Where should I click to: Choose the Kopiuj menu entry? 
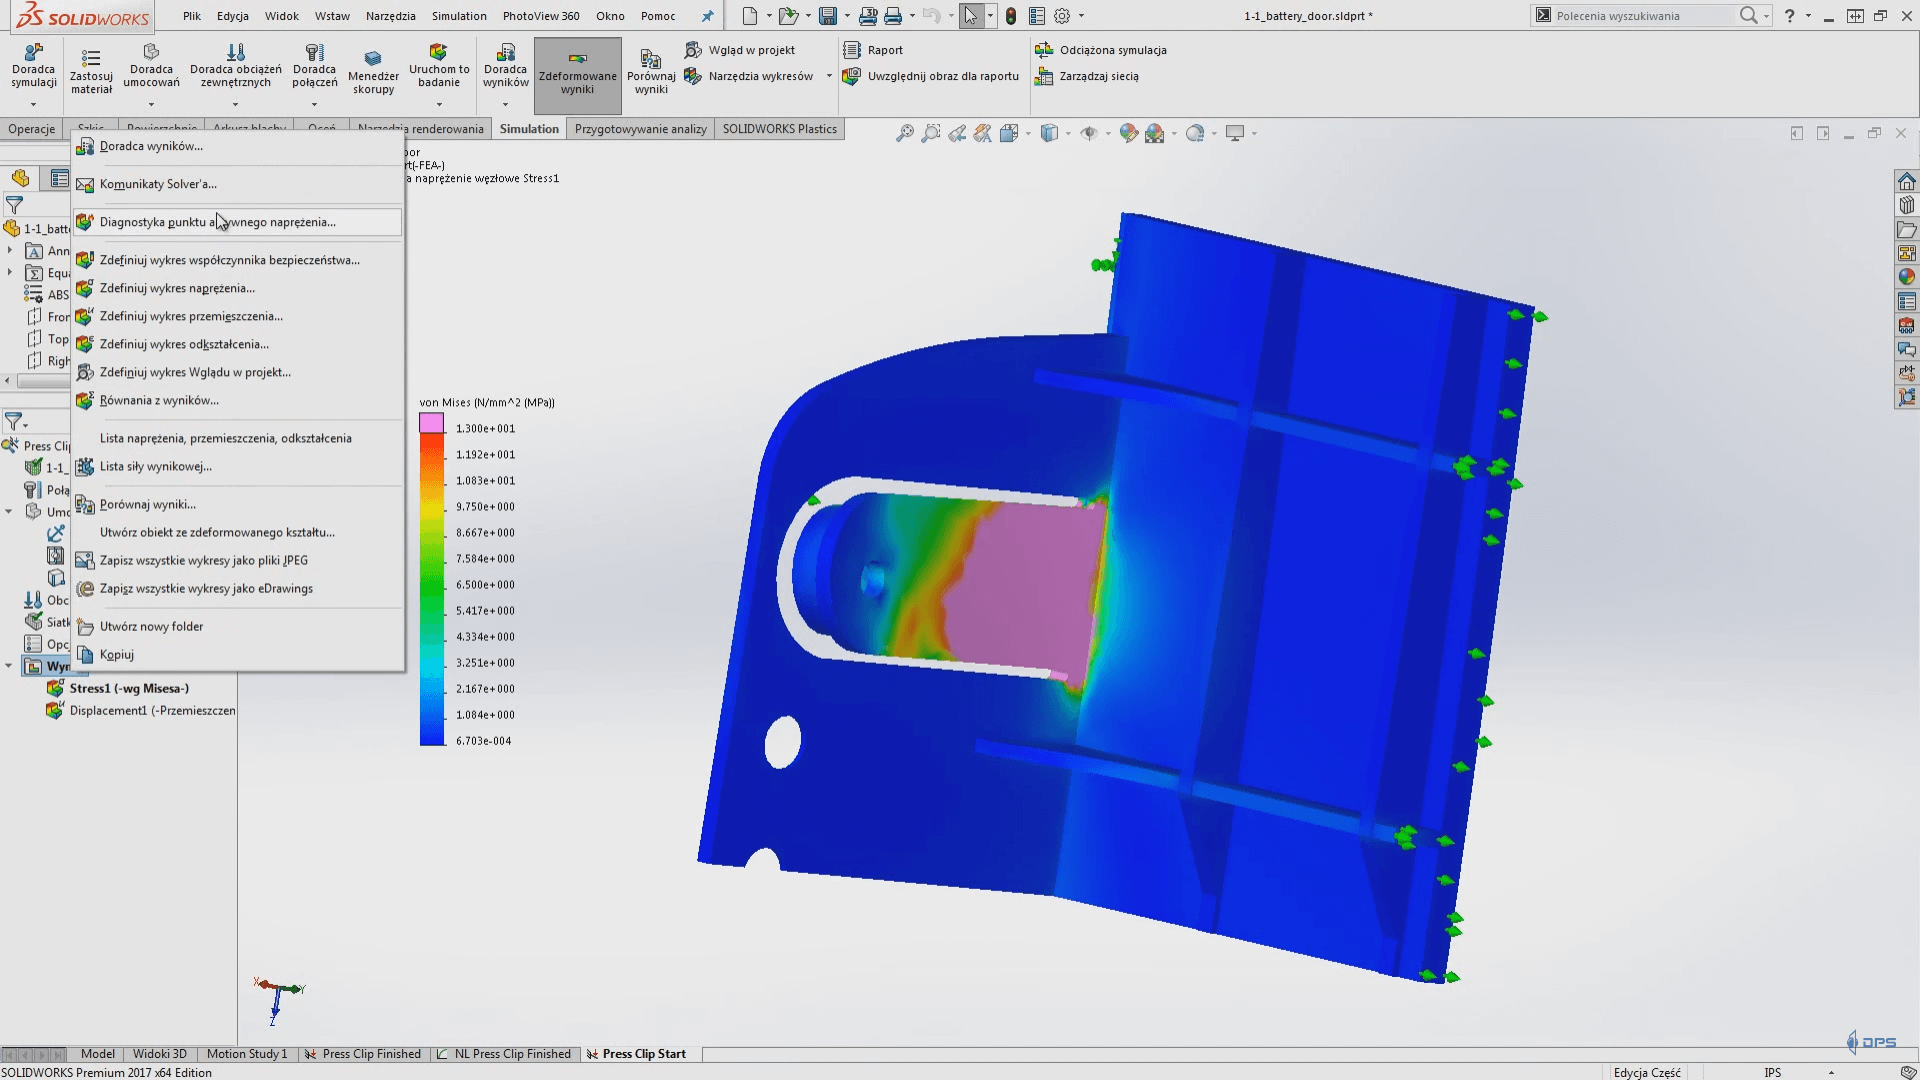(117, 654)
